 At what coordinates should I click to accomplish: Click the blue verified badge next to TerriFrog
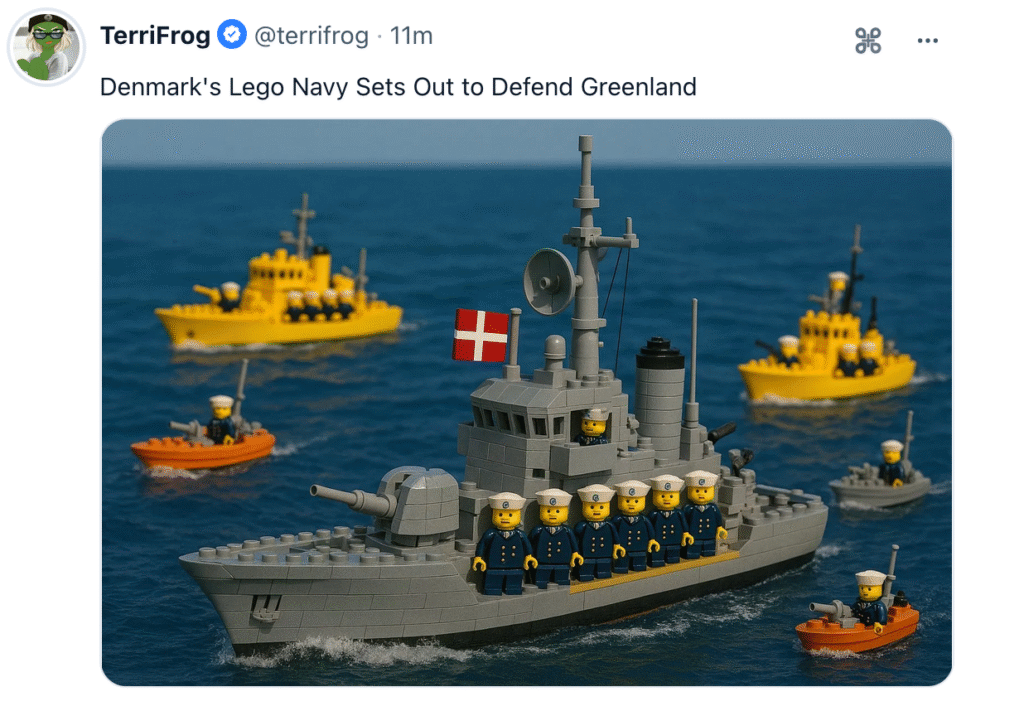tap(232, 35)
